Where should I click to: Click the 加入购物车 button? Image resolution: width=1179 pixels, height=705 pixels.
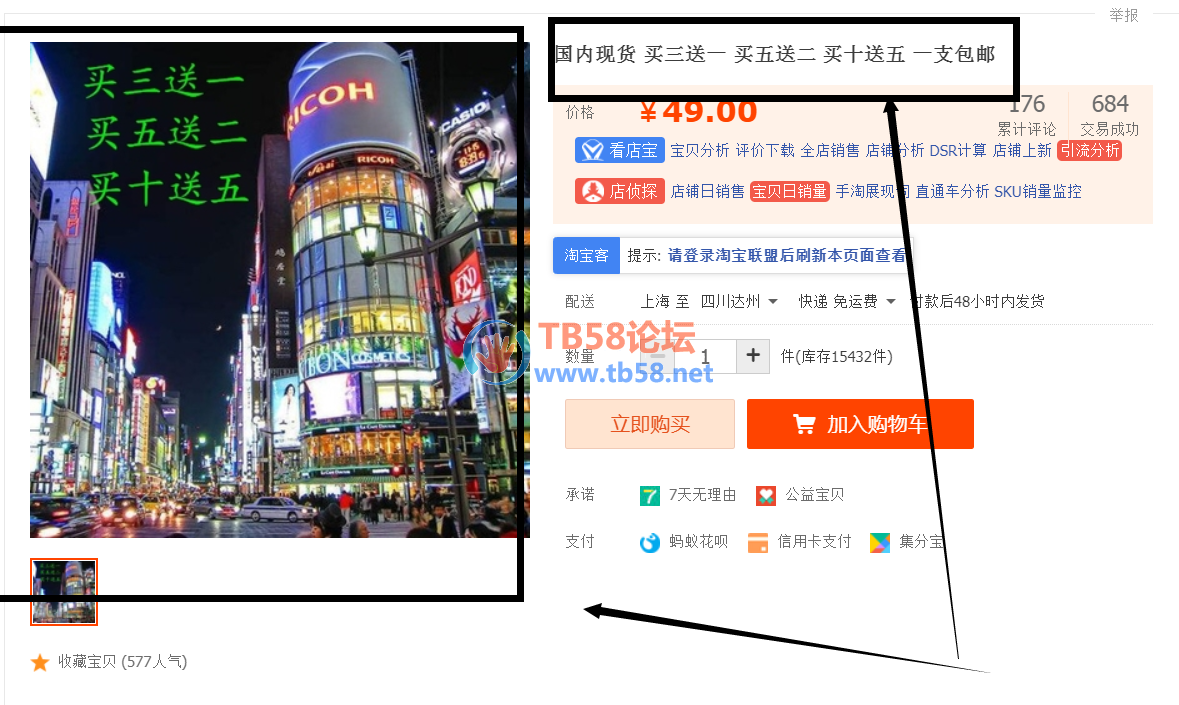click(860, 424)
